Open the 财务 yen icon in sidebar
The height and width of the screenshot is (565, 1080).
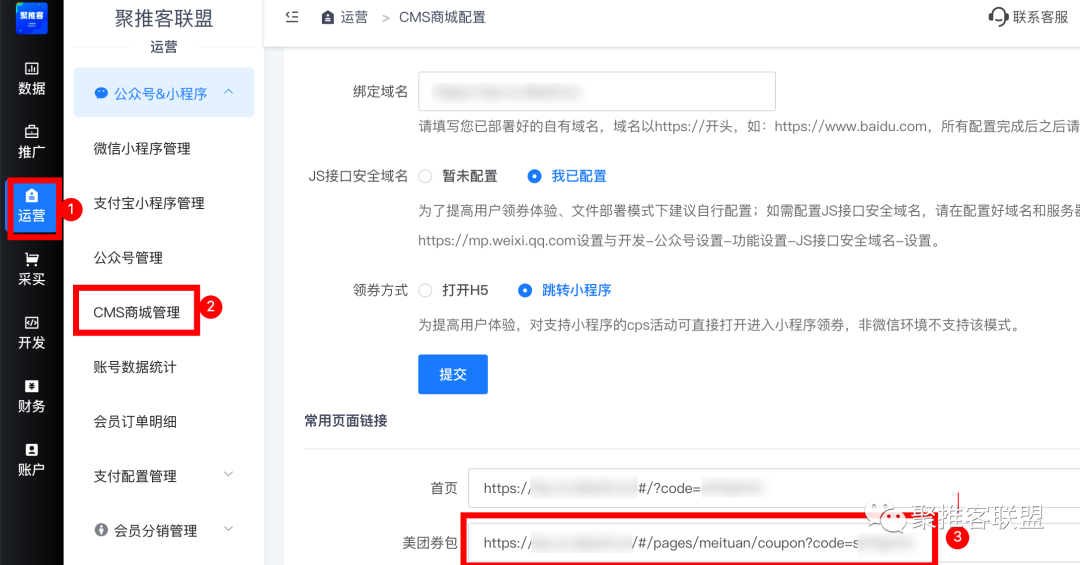(x=32, y=386)
